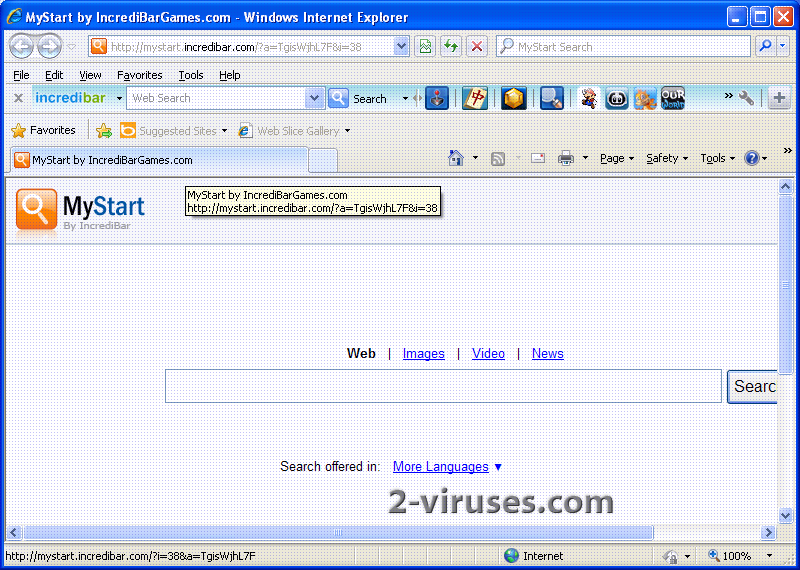The width and height of the screenshot is (800, 570).
Task: Open the Help menu
Action: coord(230,75)
